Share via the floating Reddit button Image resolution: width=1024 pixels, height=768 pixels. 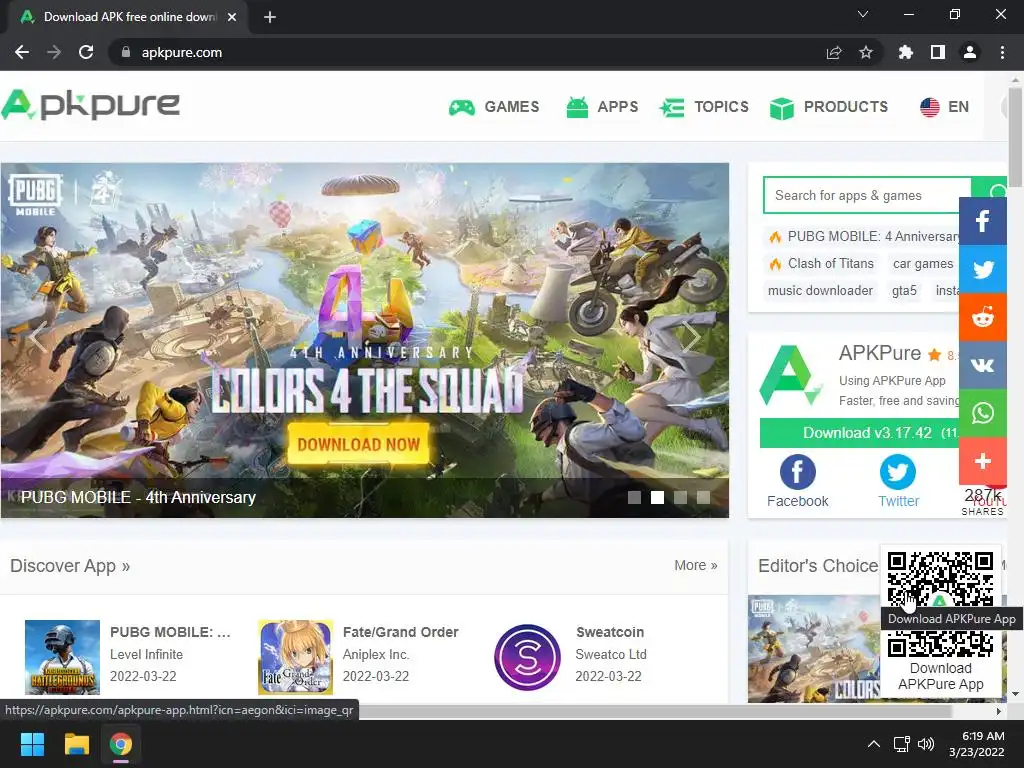tap(983, 317)
